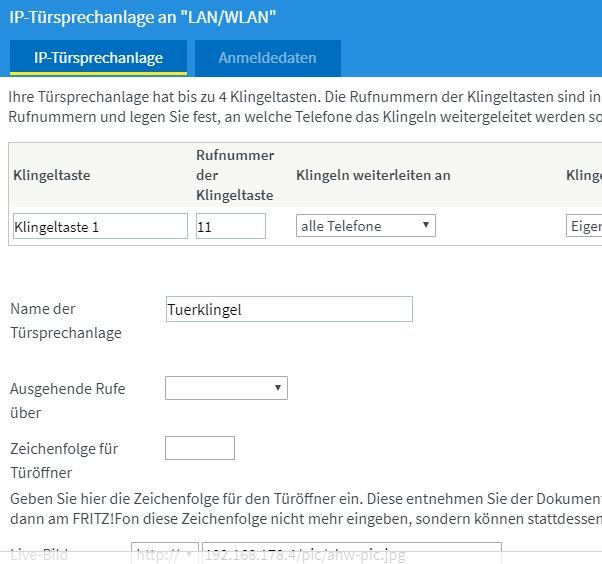The width and height of the screenshot is (602, 564).
Task: Click the "Zeichenfolge für Türöffner" label
Action: 64,460
